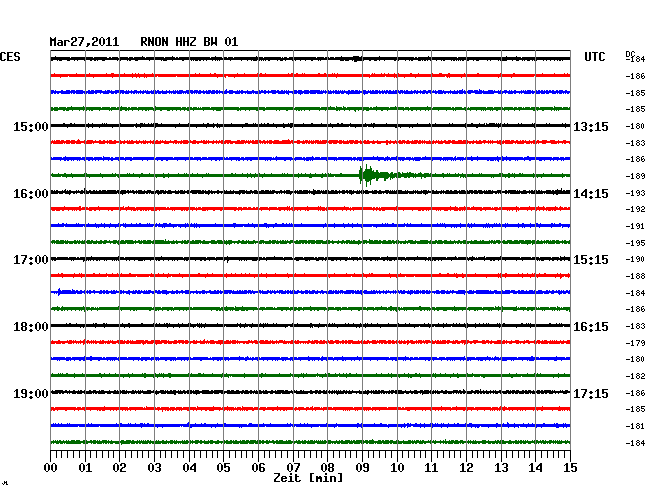
Task: Click the "15:00" local time label
Action: pyautogui.click(x=31, y=126)
